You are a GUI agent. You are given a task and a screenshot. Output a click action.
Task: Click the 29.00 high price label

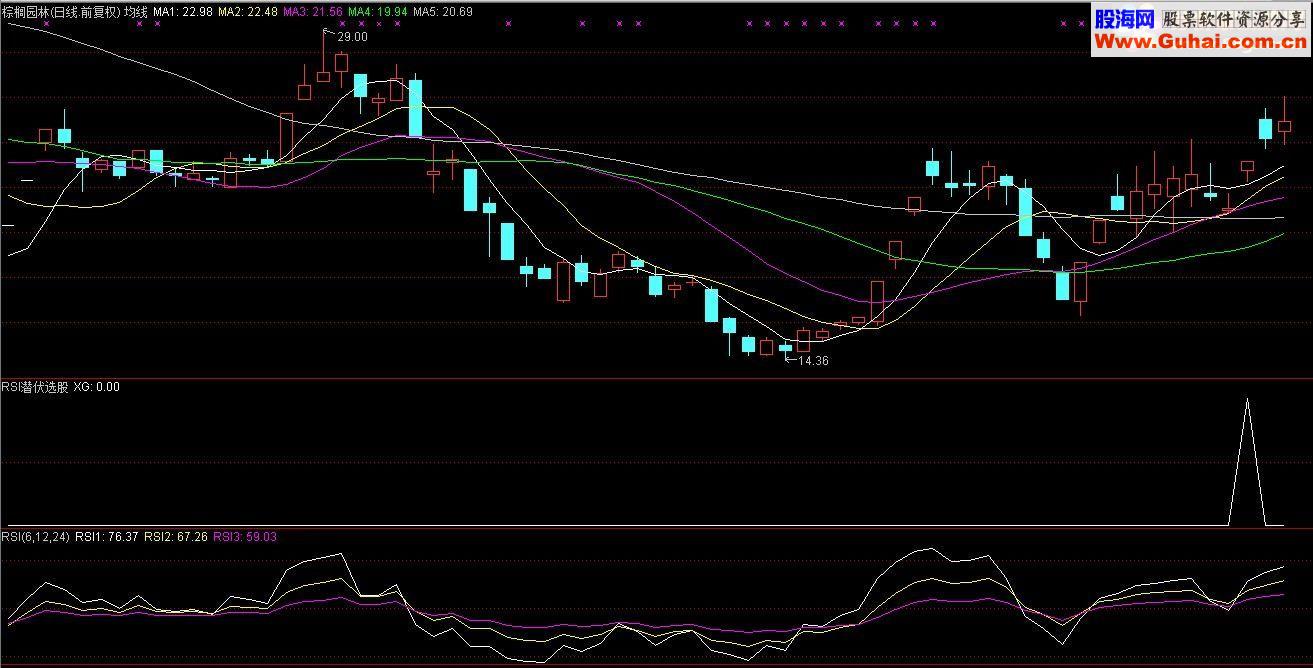point(352,37)
